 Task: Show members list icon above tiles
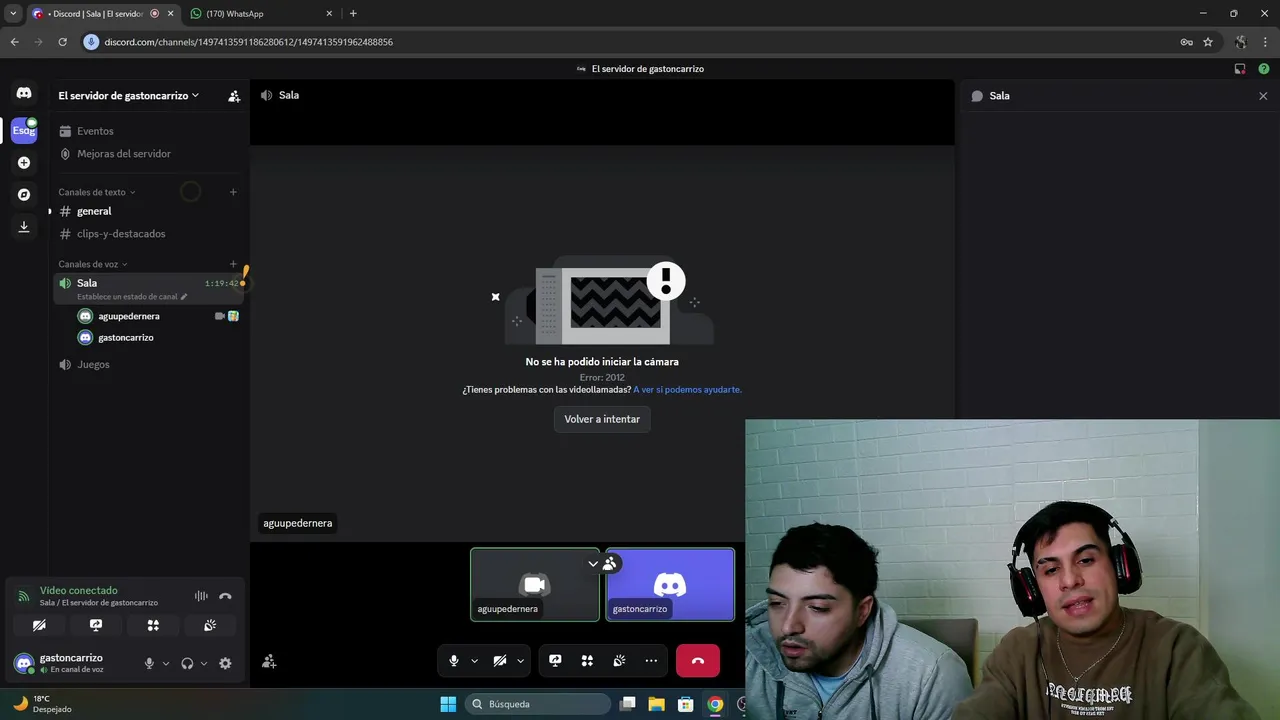coord(609,563)
